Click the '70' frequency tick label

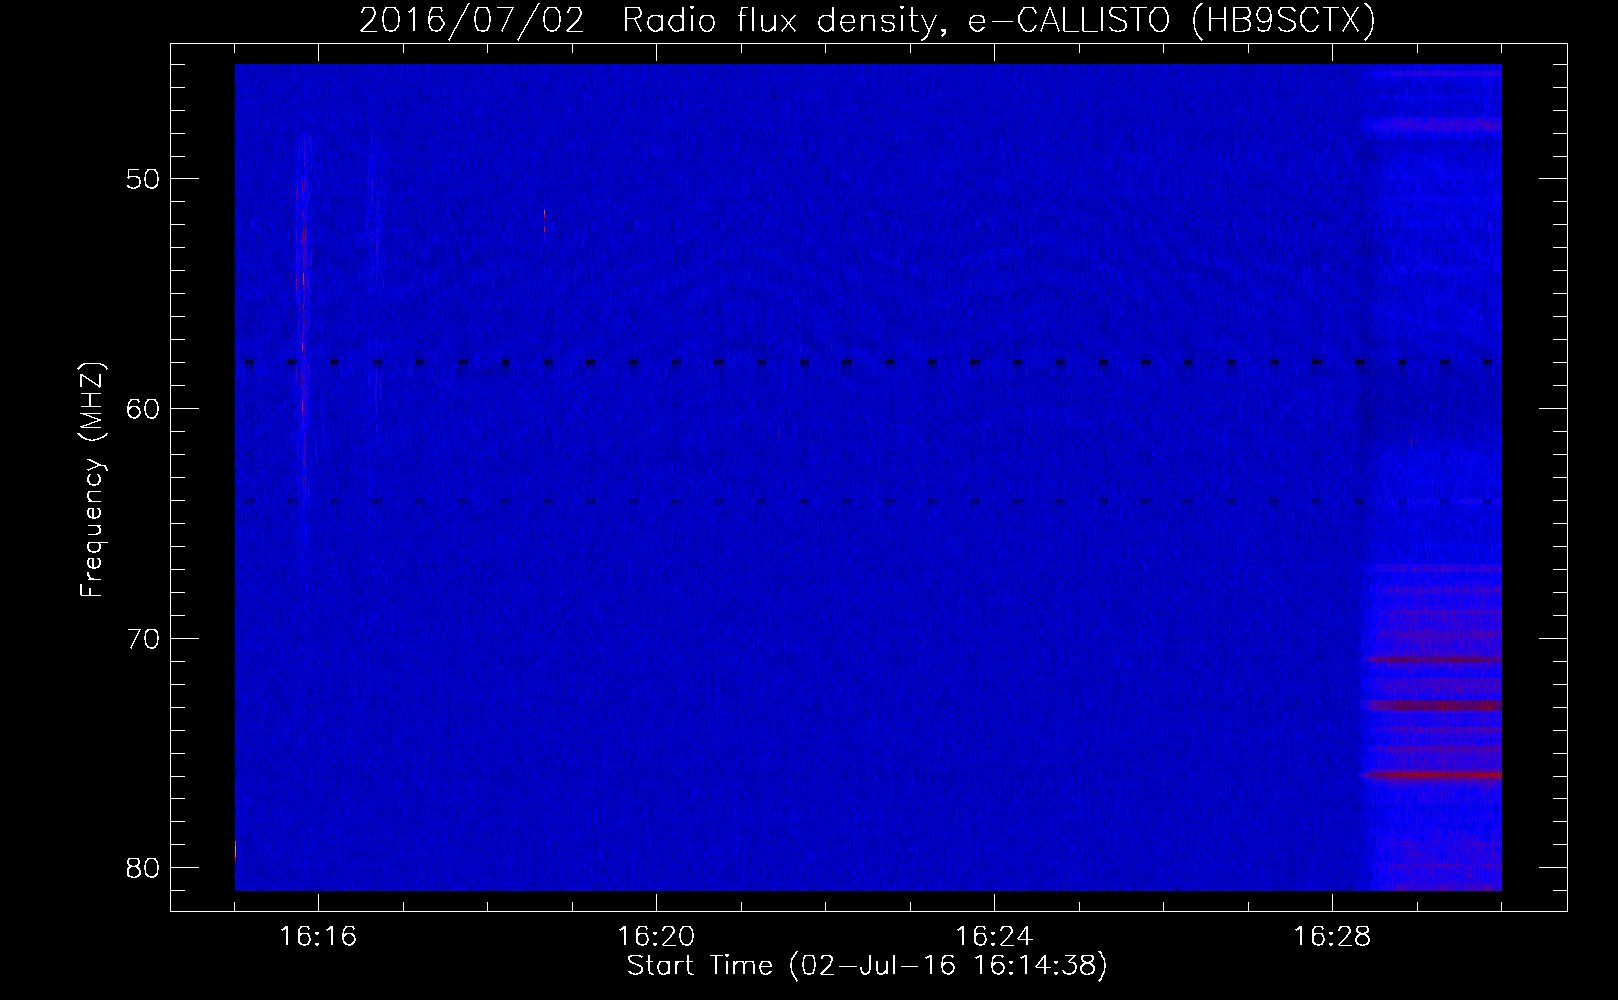click(144, 639)
